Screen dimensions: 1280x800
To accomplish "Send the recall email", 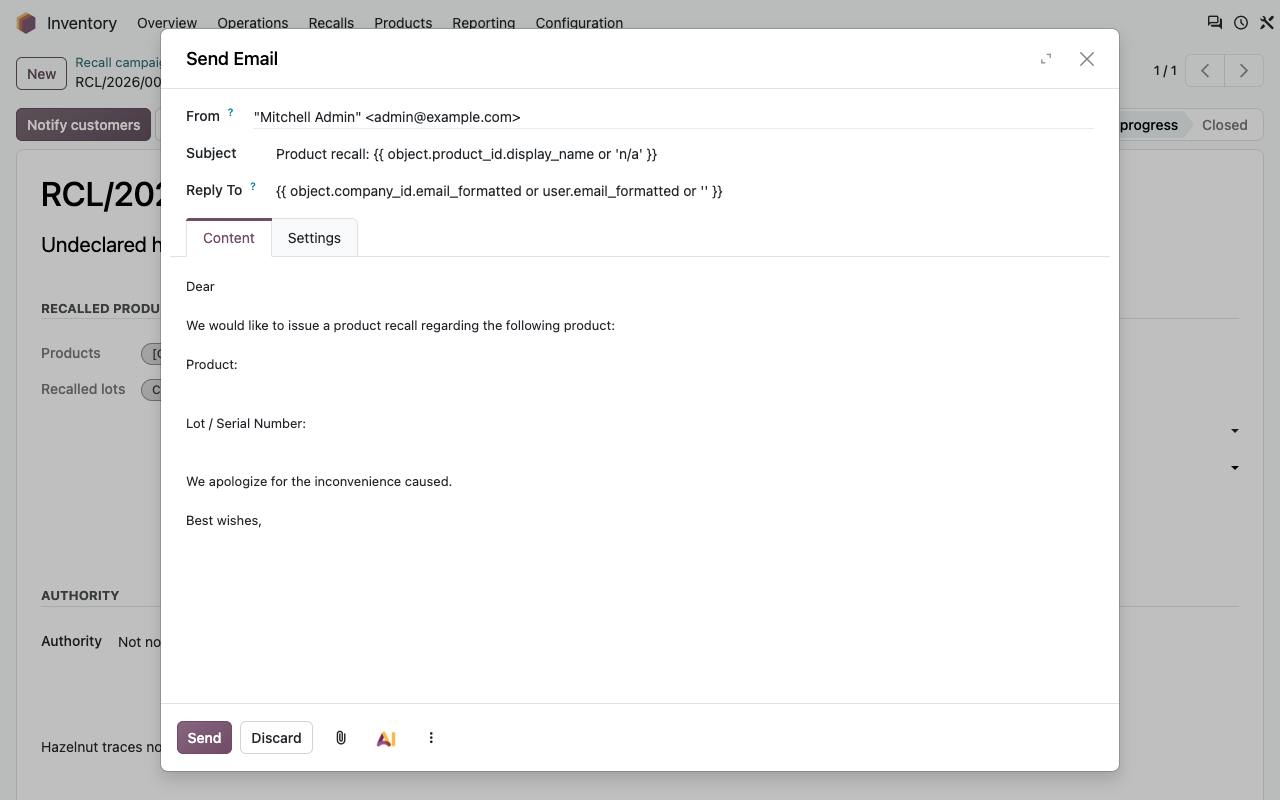I will (x=204, y=738).
